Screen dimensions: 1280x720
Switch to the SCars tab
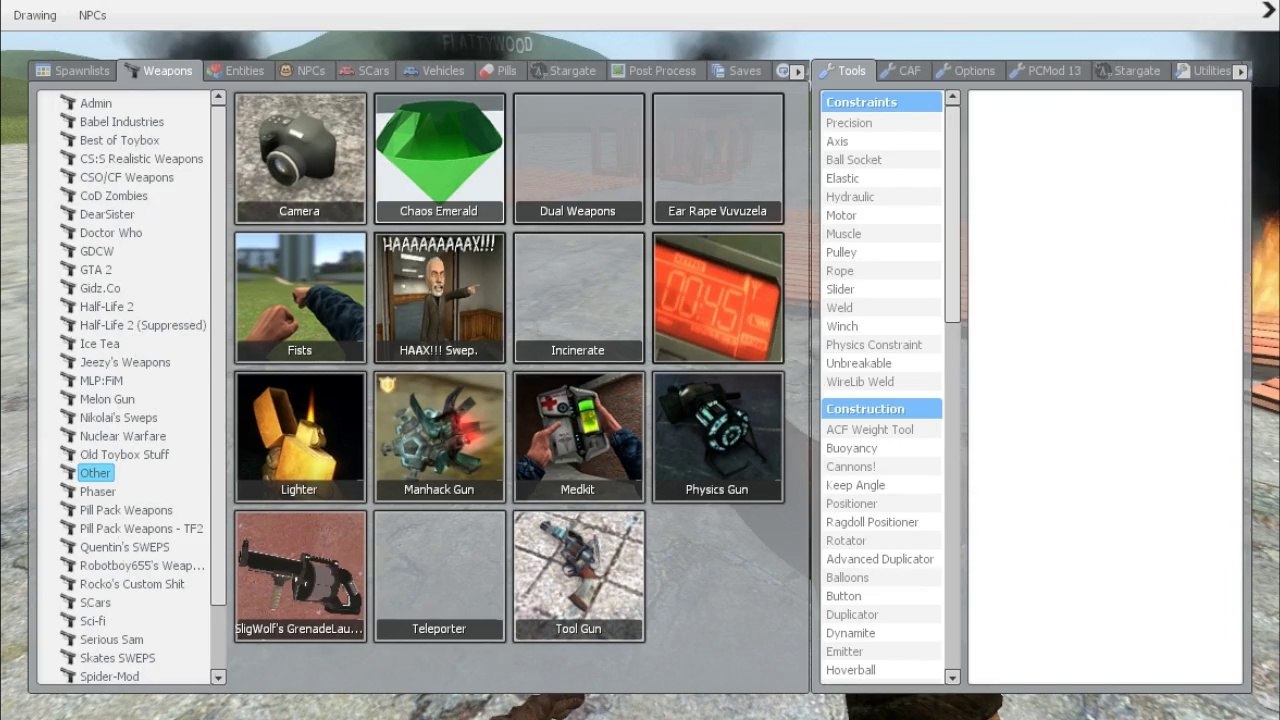tap(365, 71)
